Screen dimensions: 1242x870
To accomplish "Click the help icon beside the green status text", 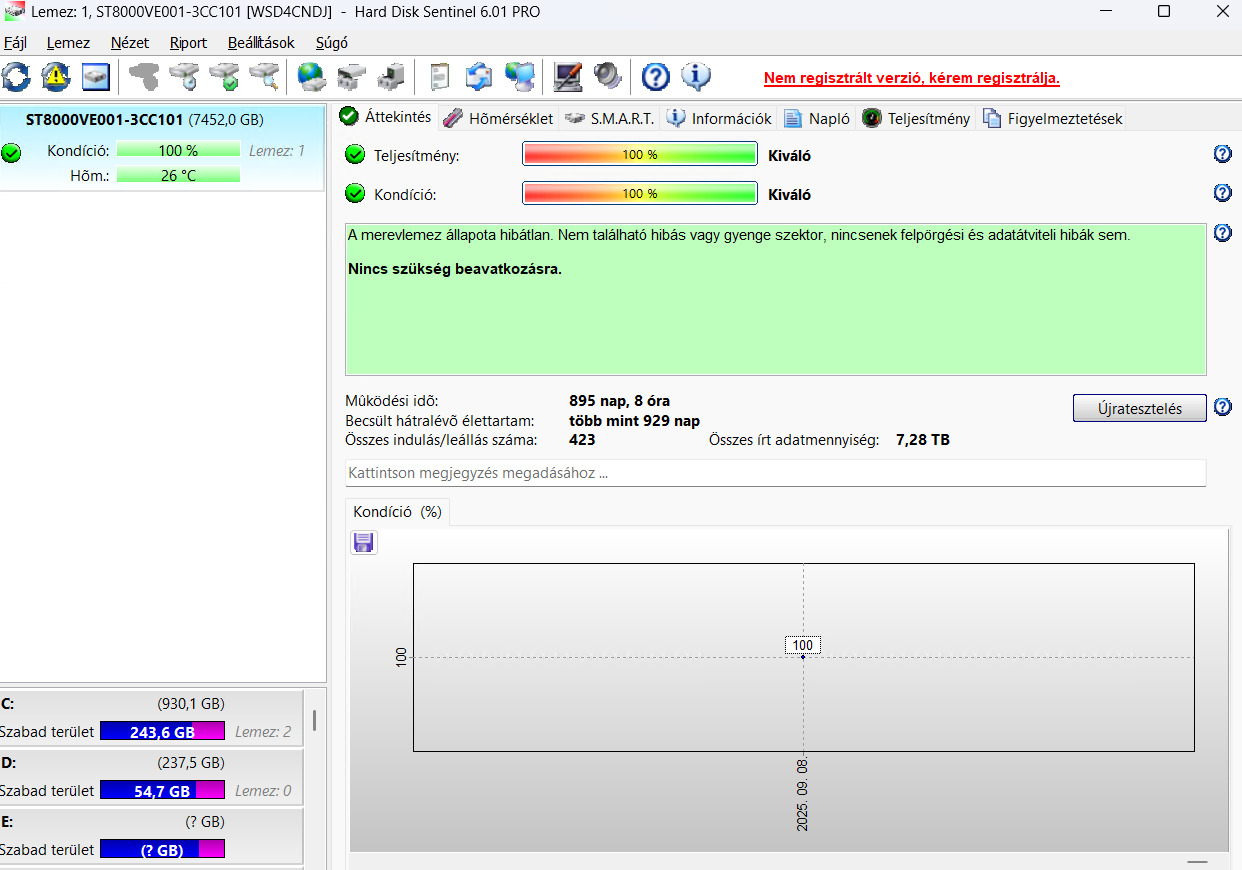I will coord(1222,233).
